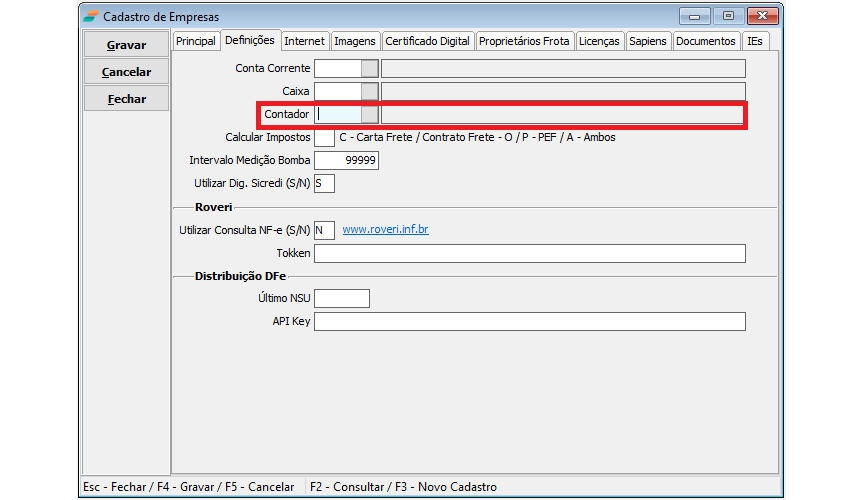Click the Intervalo Medição Bomba field
The width and height of the screenshot is (862, 500).
(346, 160)
